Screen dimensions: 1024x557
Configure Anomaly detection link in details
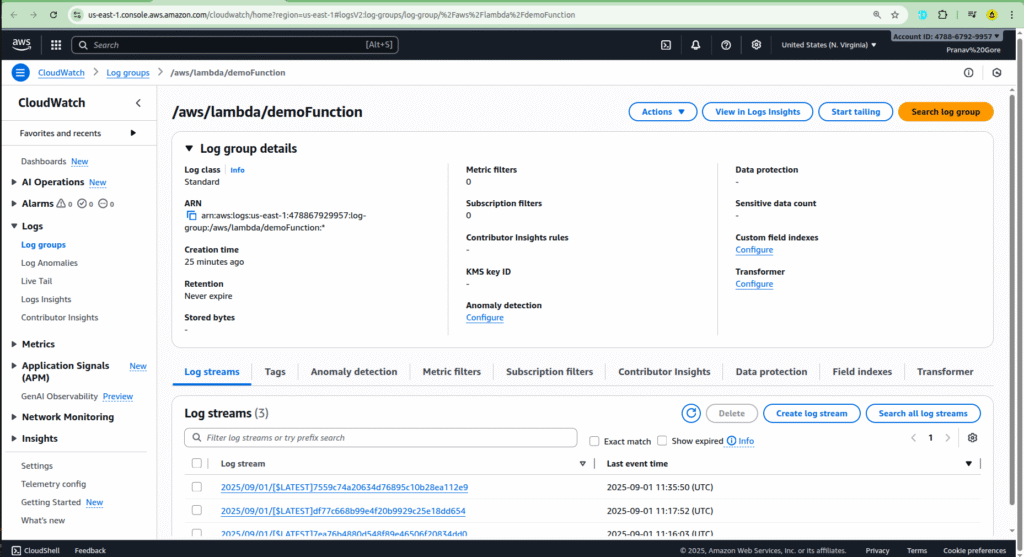pos(485,317)
